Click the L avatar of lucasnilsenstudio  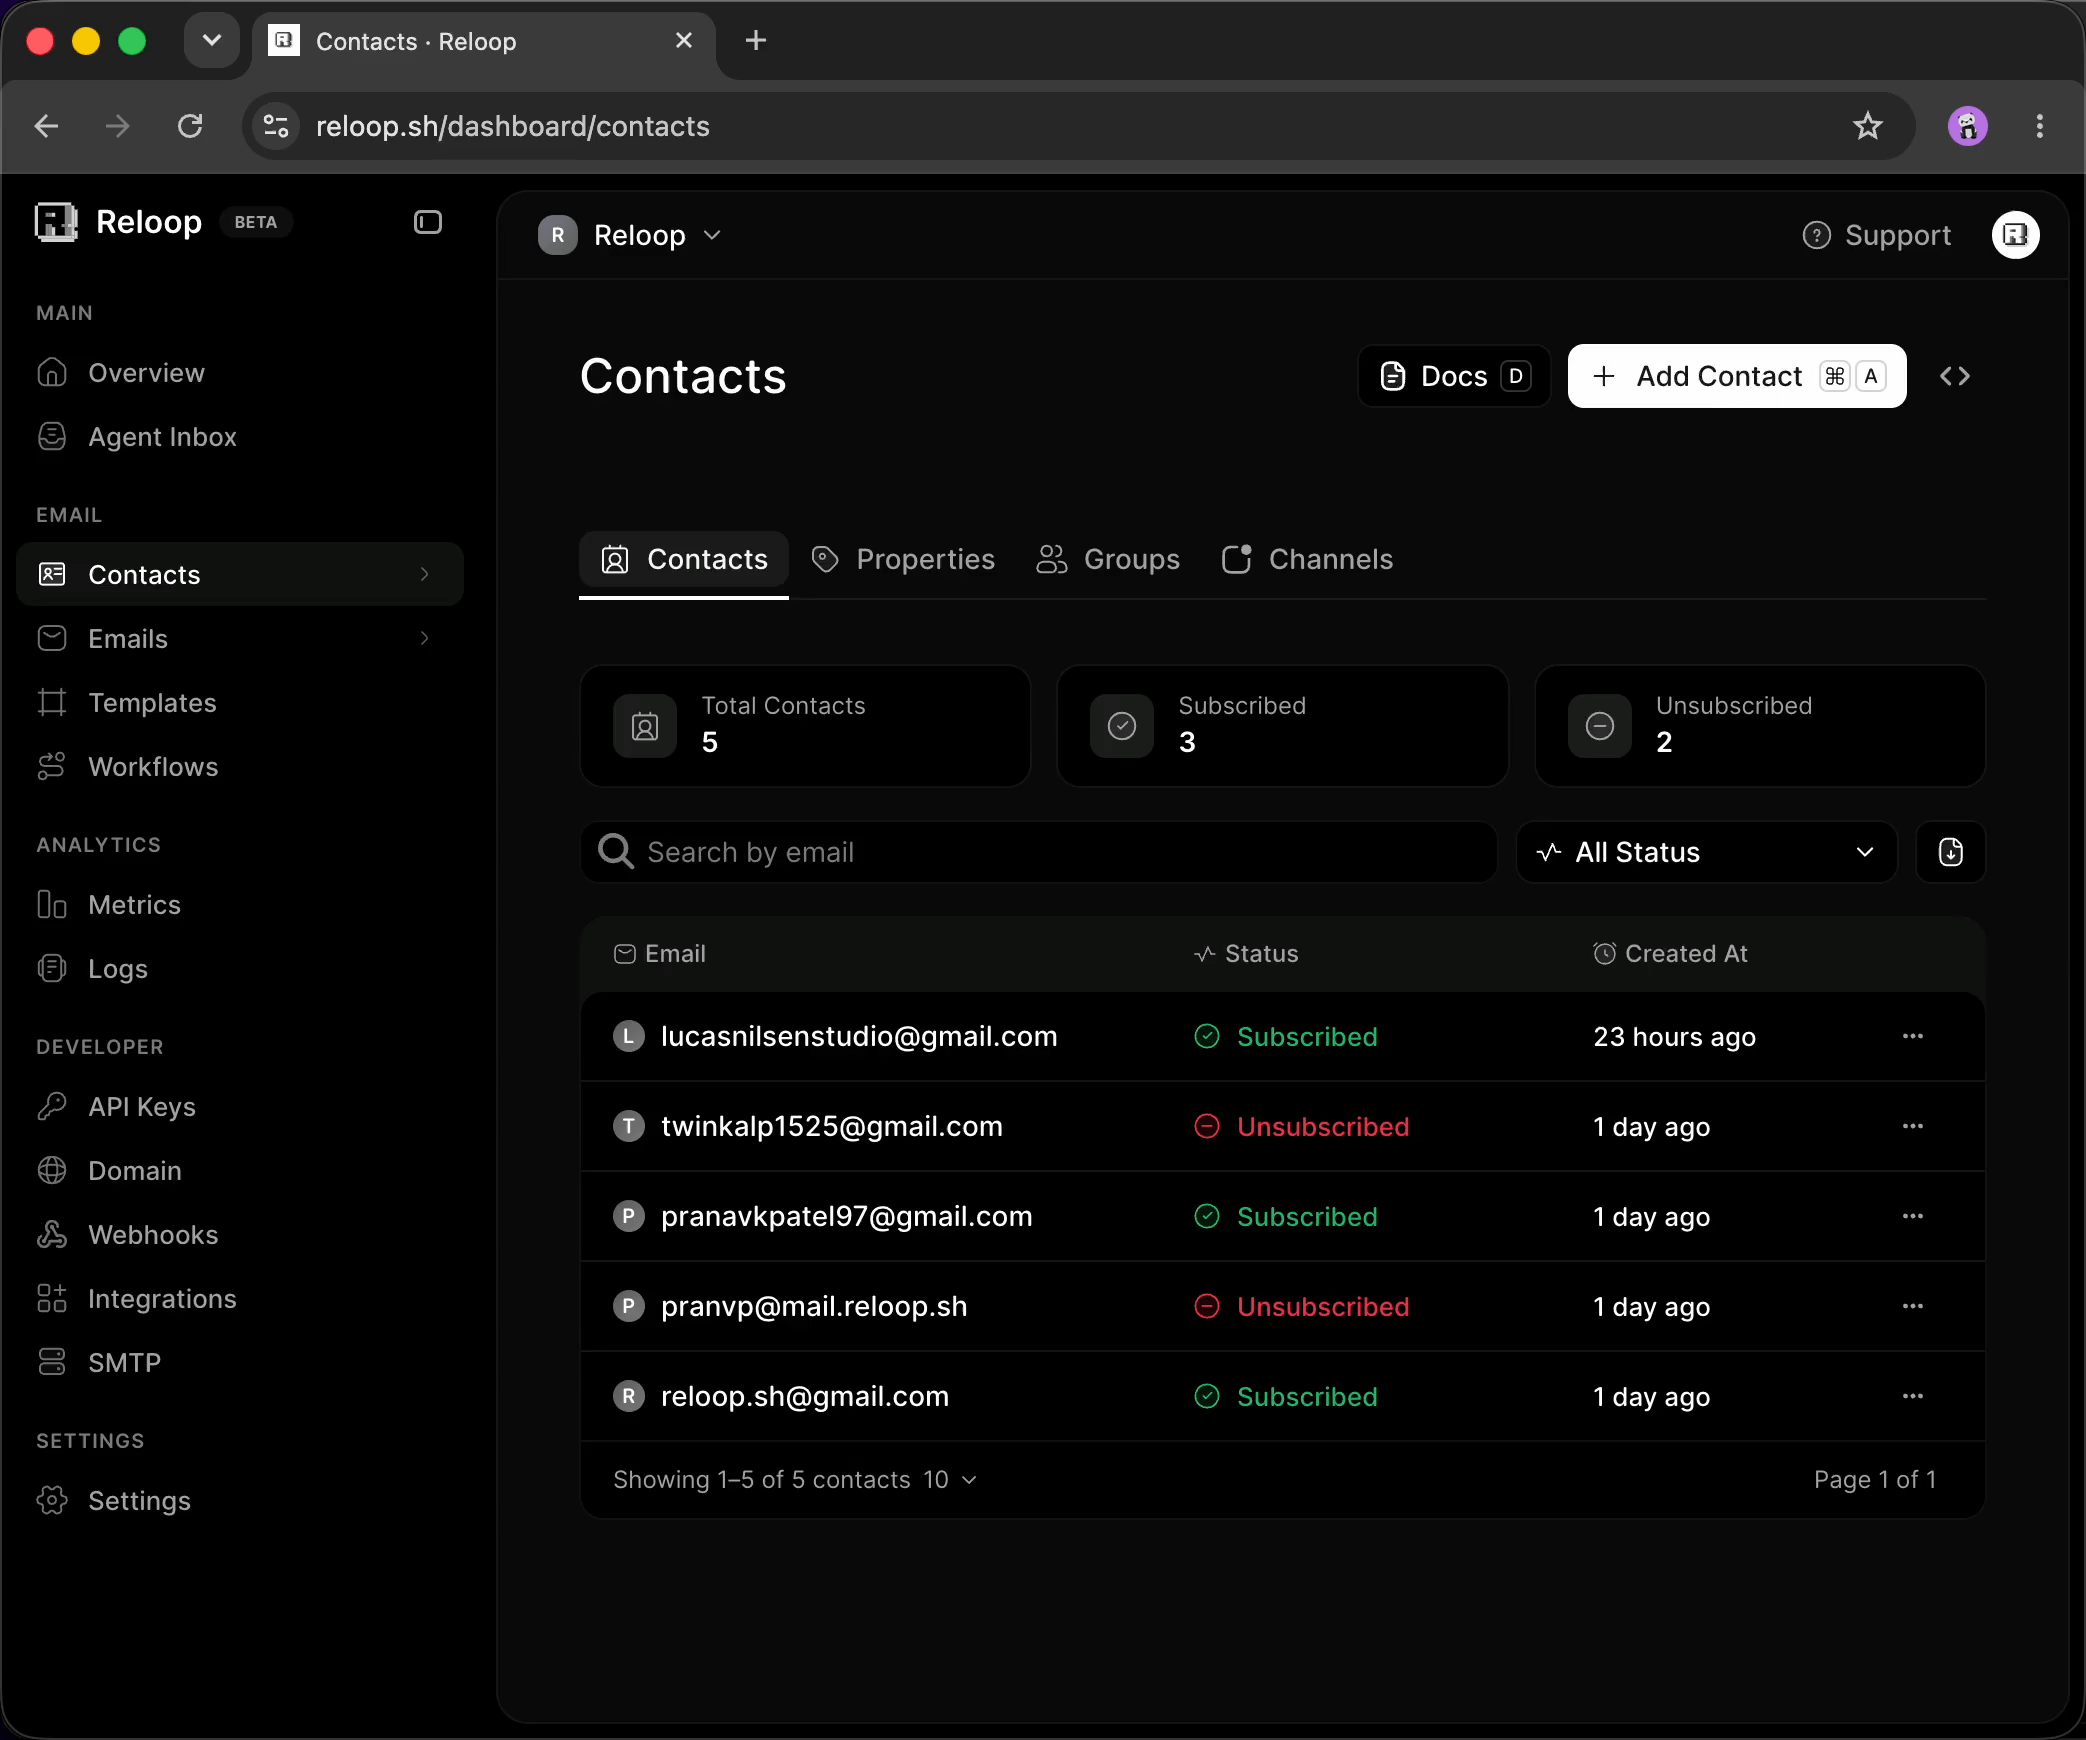click(x=628, y=1036)
